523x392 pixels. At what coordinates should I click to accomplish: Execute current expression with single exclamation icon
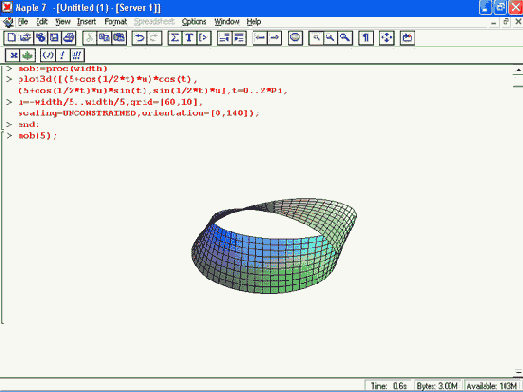pyautogui.click(x=62, y=55)
